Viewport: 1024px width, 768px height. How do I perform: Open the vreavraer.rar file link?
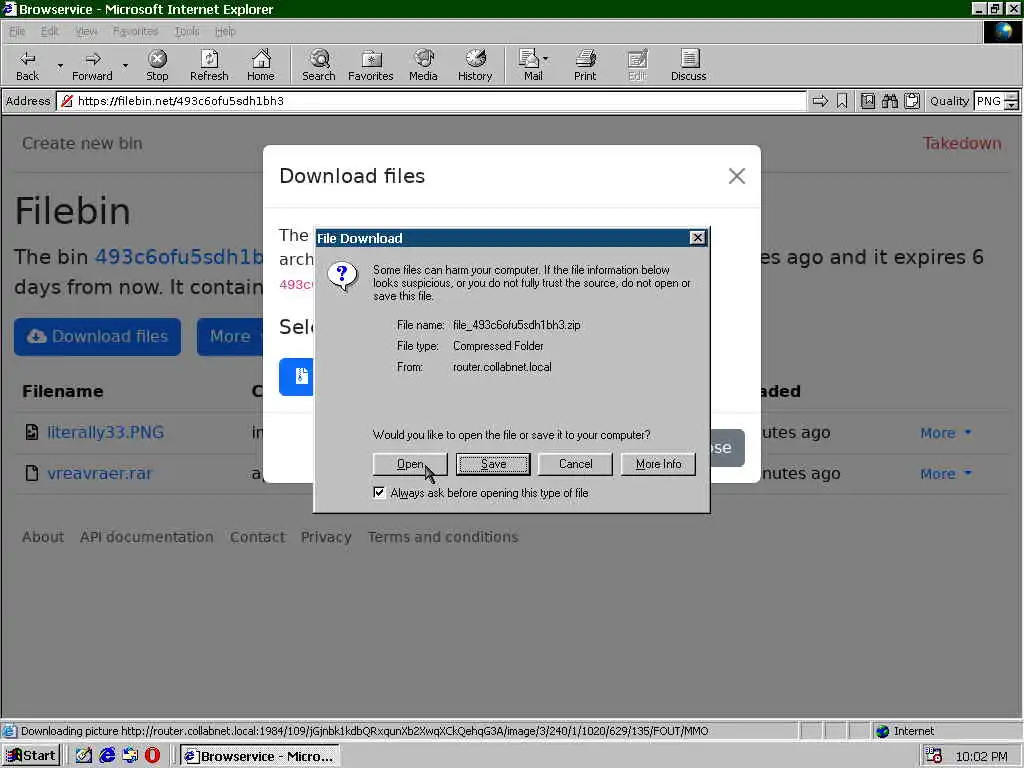100,473
